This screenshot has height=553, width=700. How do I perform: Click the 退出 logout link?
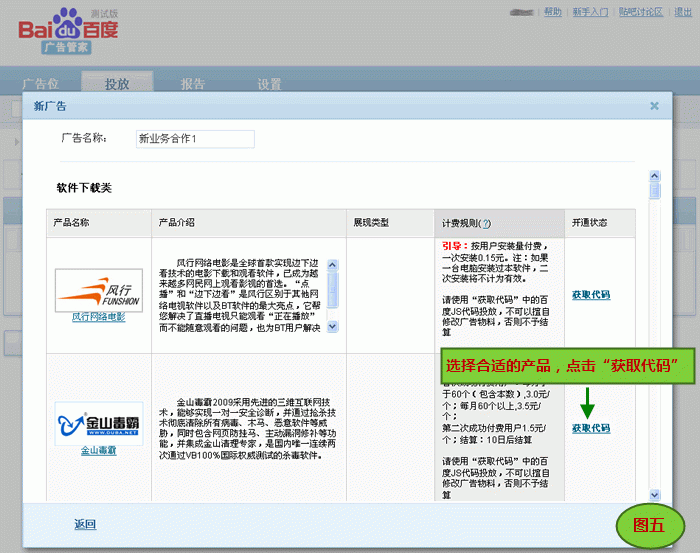coord(683,12)
